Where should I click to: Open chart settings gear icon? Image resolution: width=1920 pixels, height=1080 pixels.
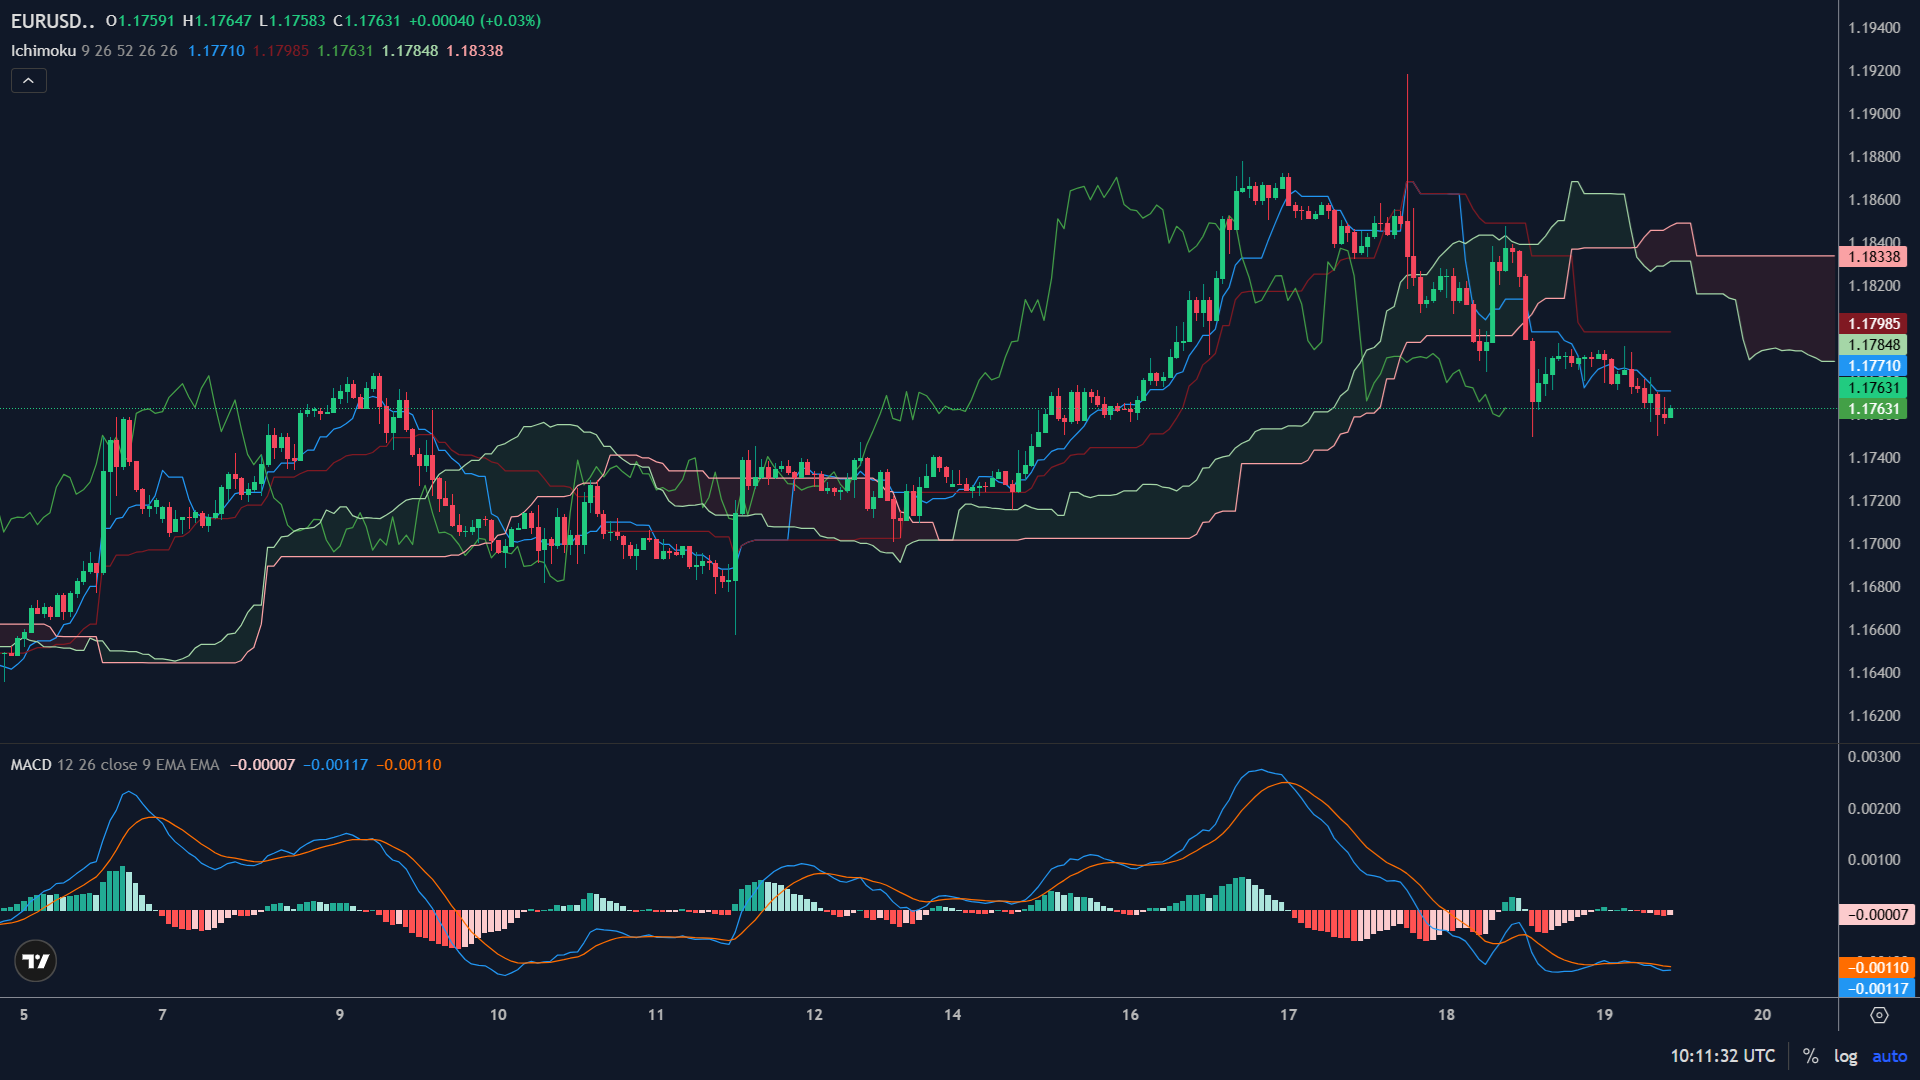(x=1879, y=1015)
